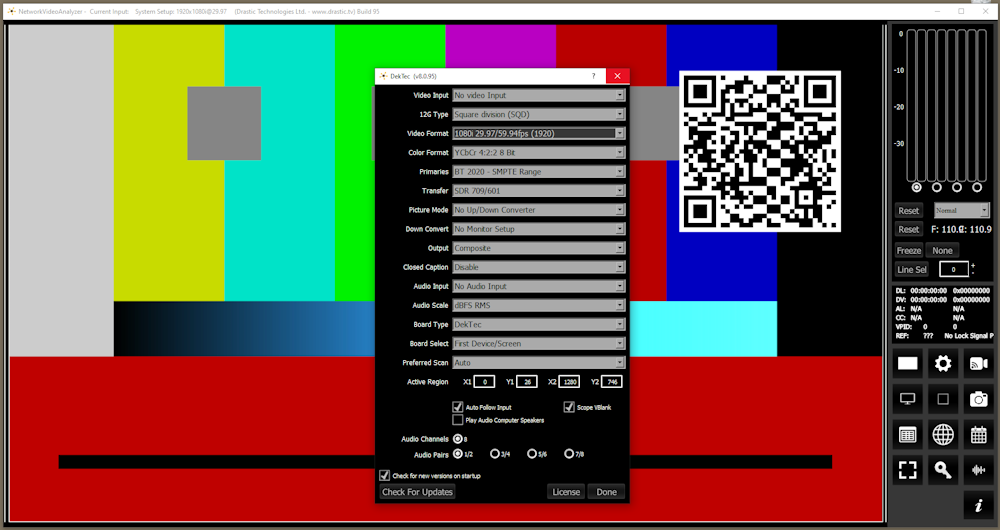This screenshot has width=1000, height=530.
Task: Enable the Auto Follow Input checkbox
Action: click(457, 407)
